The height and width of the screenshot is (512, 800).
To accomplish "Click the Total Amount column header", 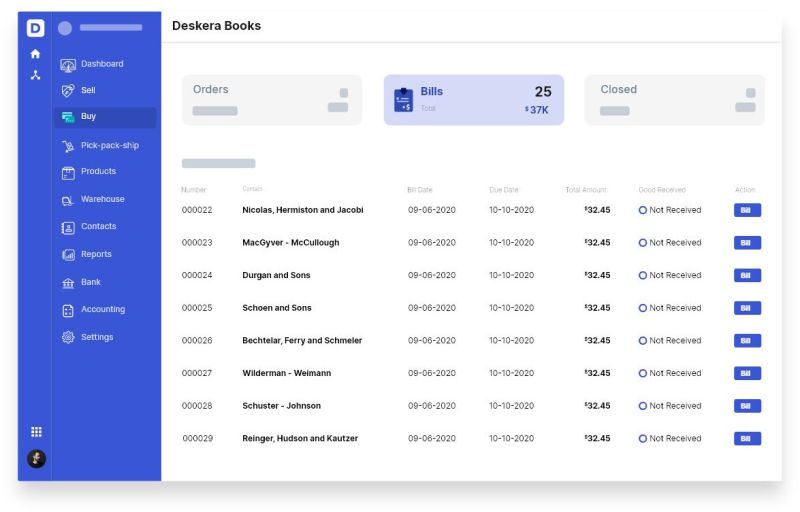I will point(586,190).
